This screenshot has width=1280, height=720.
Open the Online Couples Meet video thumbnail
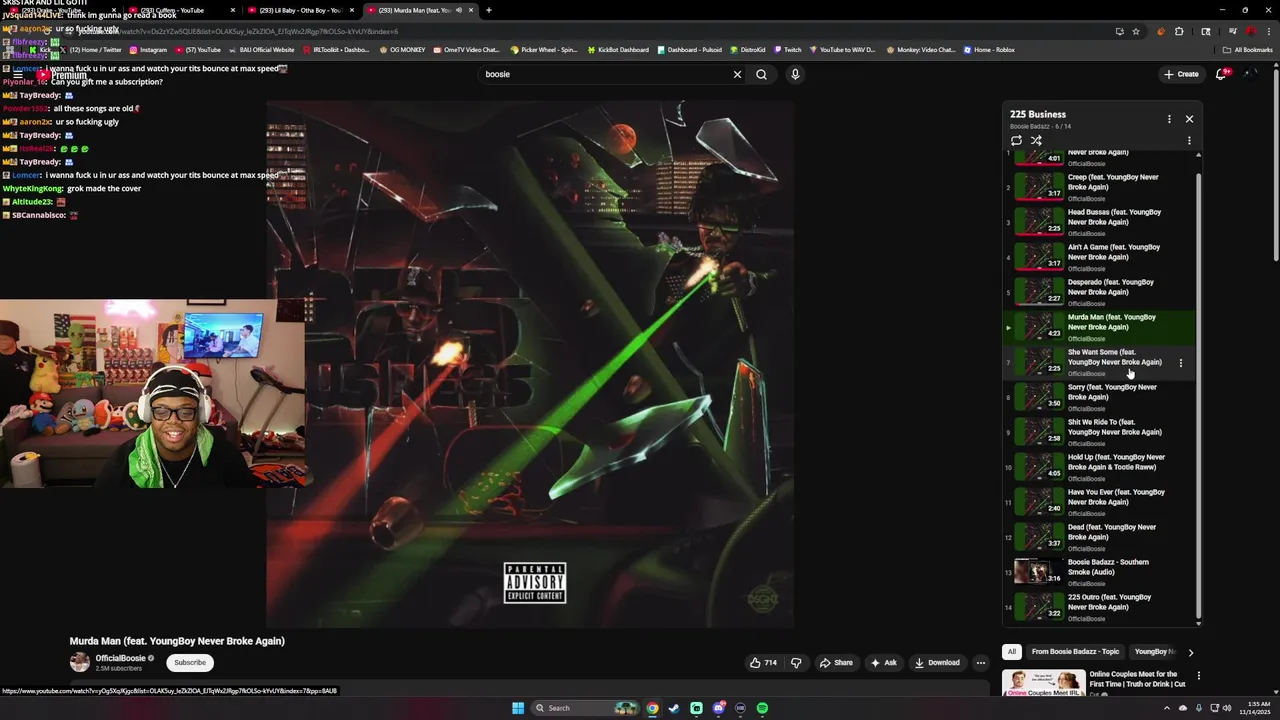[x=1044, y=683]
